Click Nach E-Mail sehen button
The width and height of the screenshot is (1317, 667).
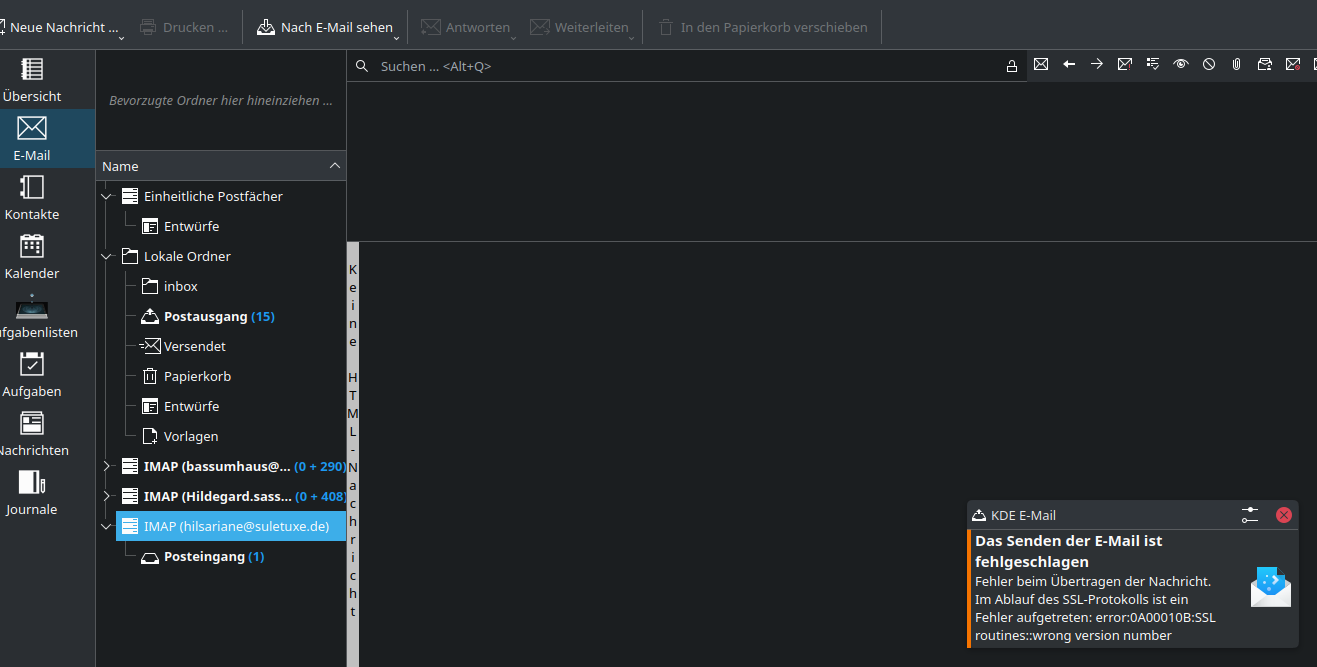coord(324,27)
